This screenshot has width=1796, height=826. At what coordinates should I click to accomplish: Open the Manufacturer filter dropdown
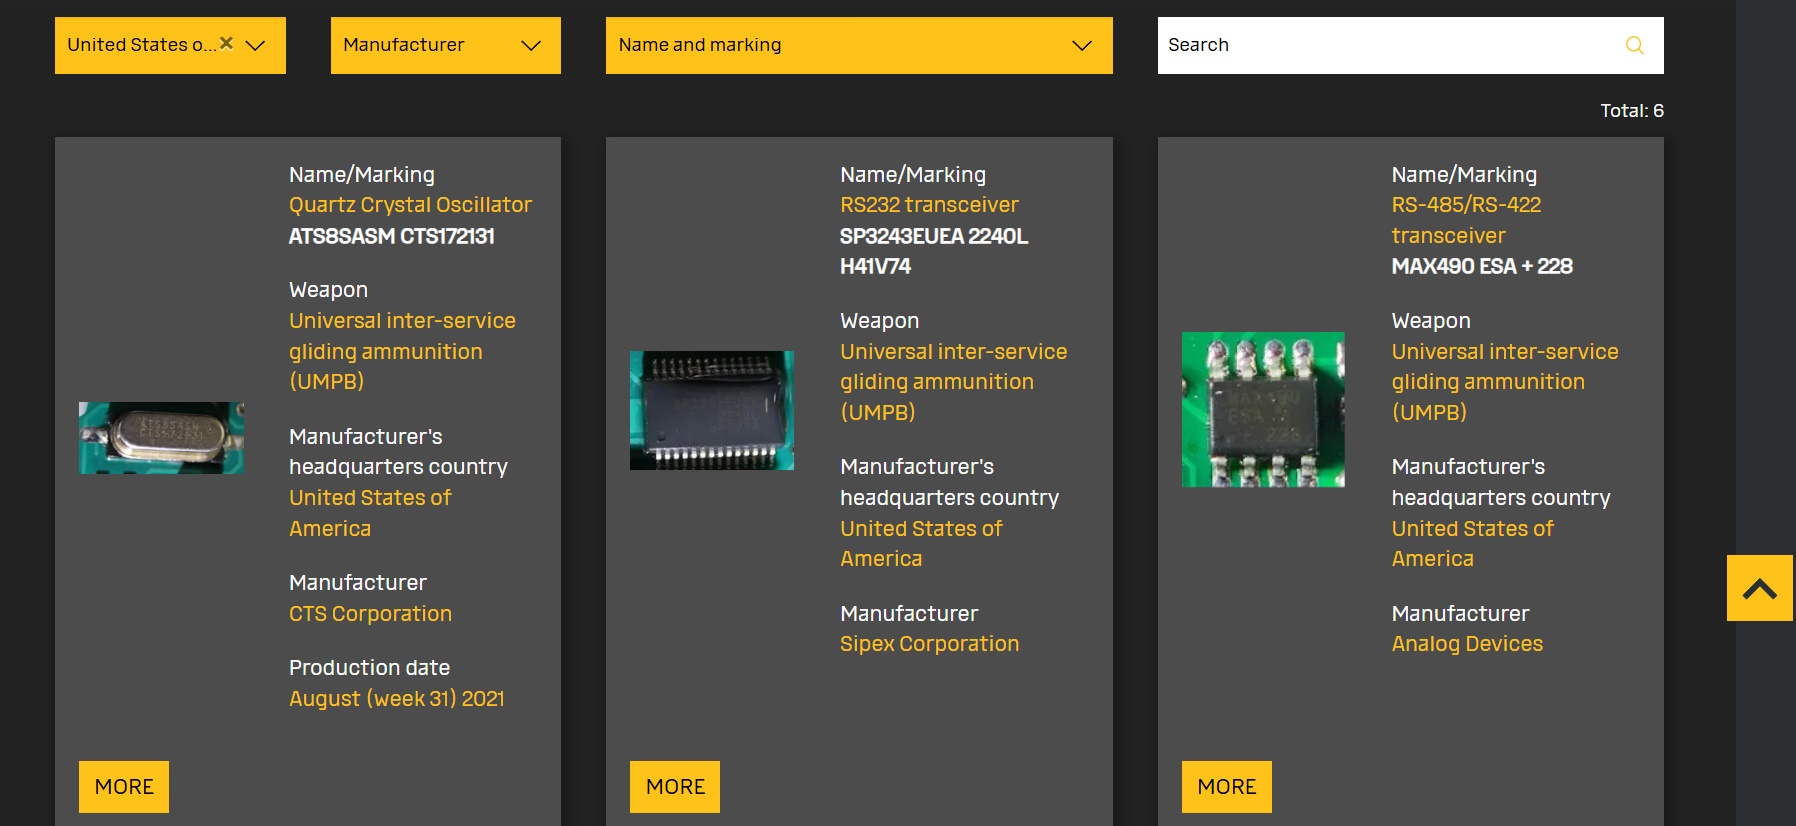(x=445, y=45)
